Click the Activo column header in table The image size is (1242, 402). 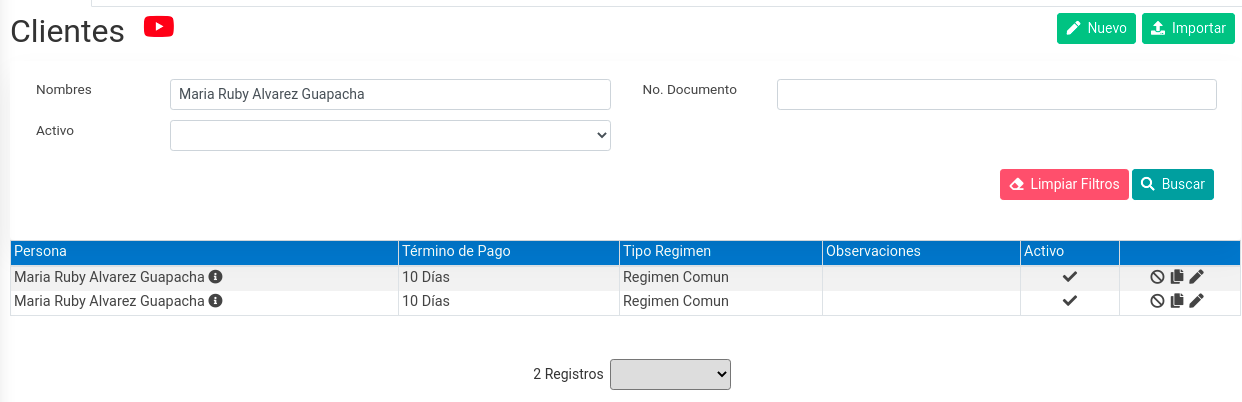tap(1069, 251)
